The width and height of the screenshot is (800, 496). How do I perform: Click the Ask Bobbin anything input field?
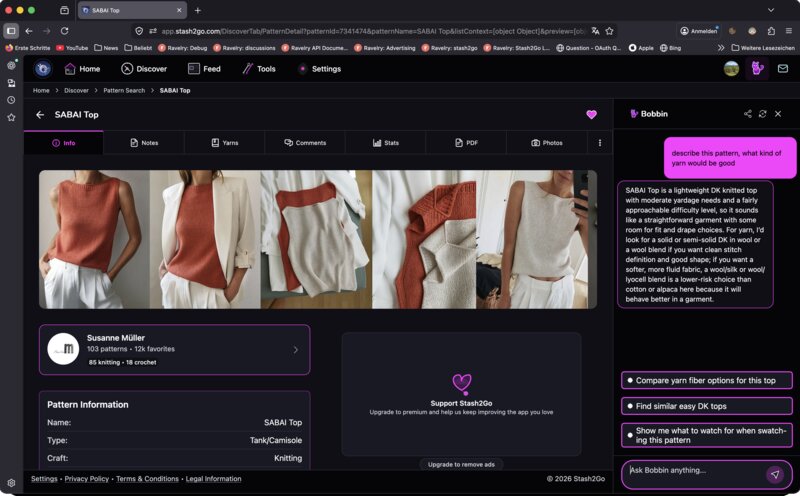point(692,471)
